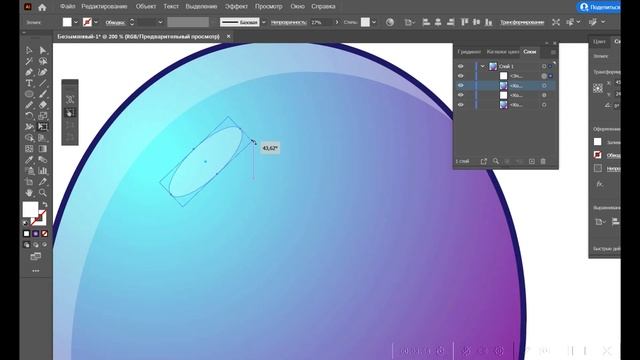The height and width of the screenshot is (360, 640).
Task: Click Непрозрачность link in control bar
Action: [289, 22]
